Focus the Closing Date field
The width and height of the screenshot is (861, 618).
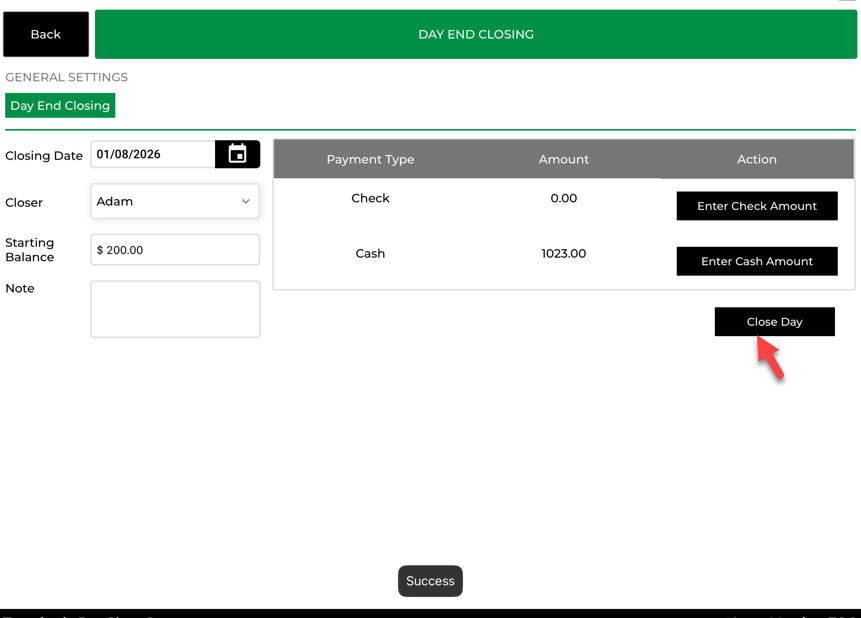[x=153, y=154]
